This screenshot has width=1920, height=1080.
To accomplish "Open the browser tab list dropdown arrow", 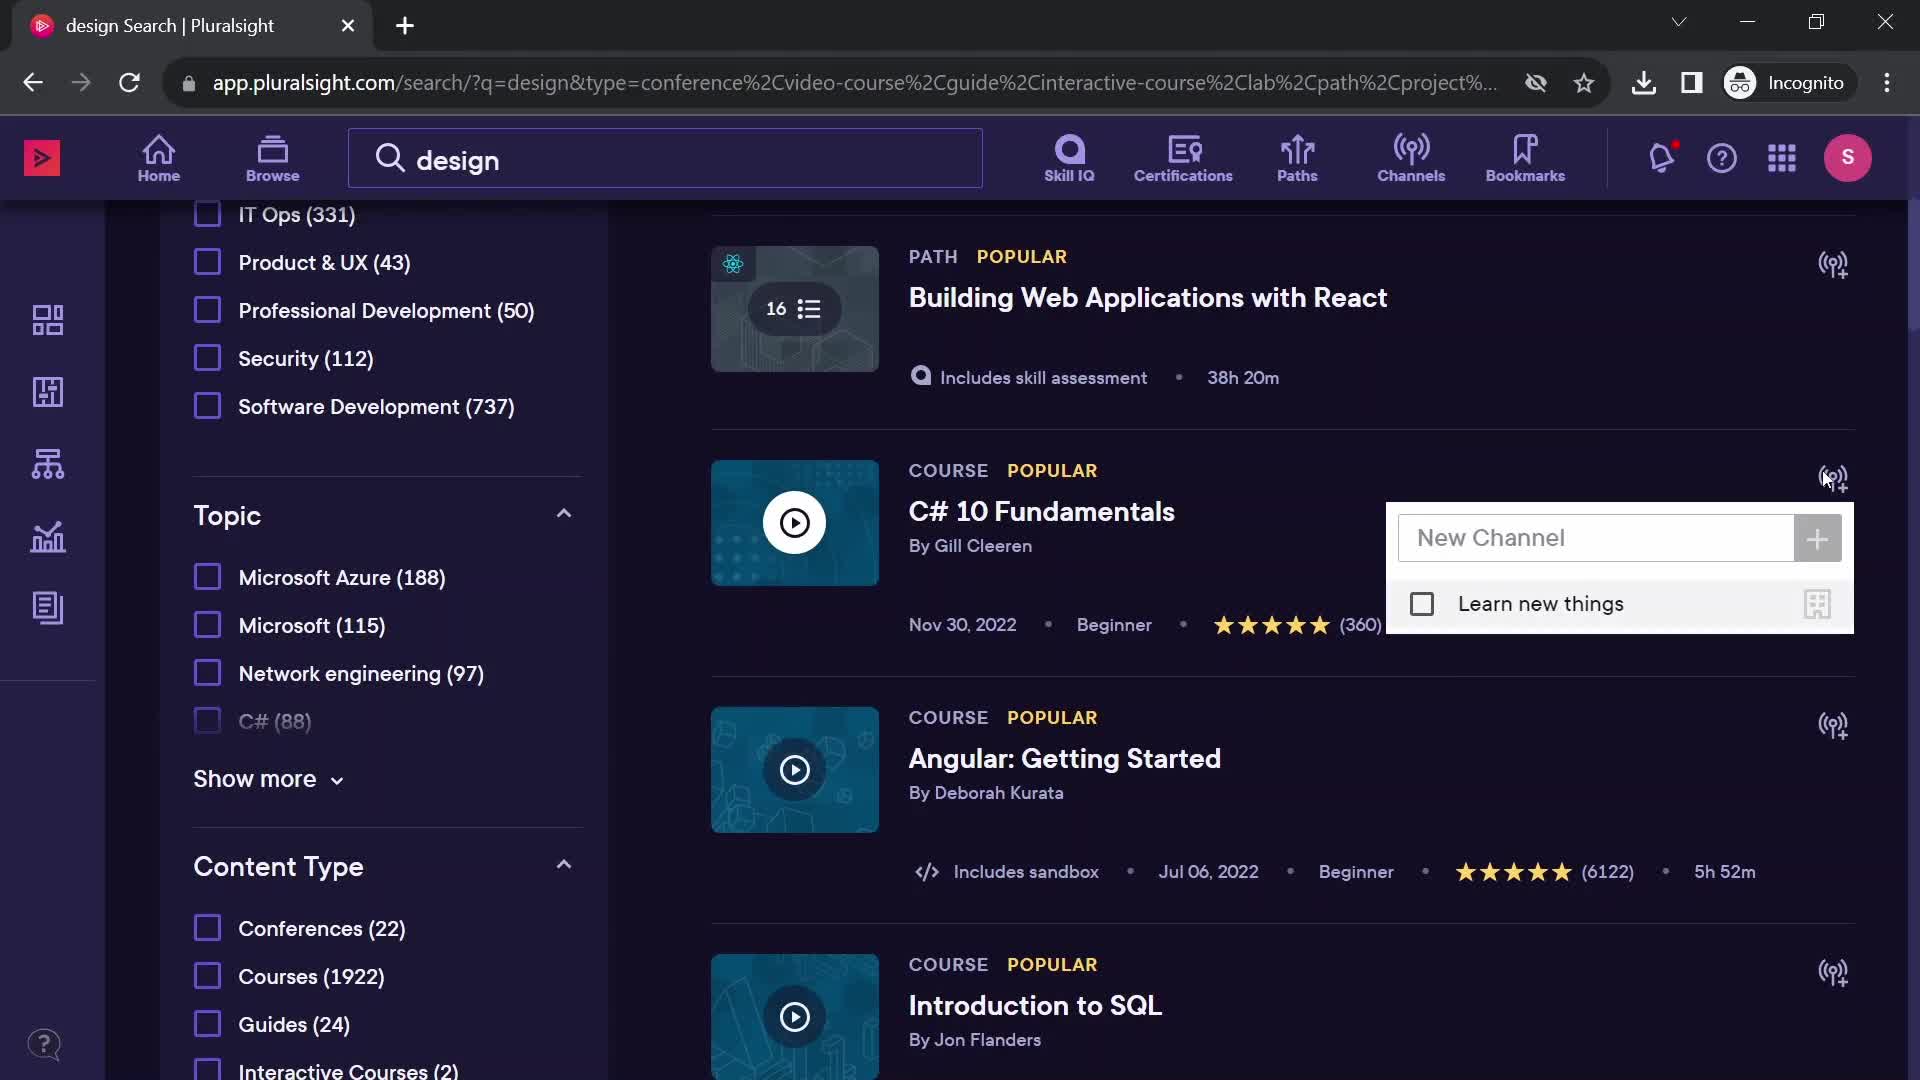I will coord(1679,22).
